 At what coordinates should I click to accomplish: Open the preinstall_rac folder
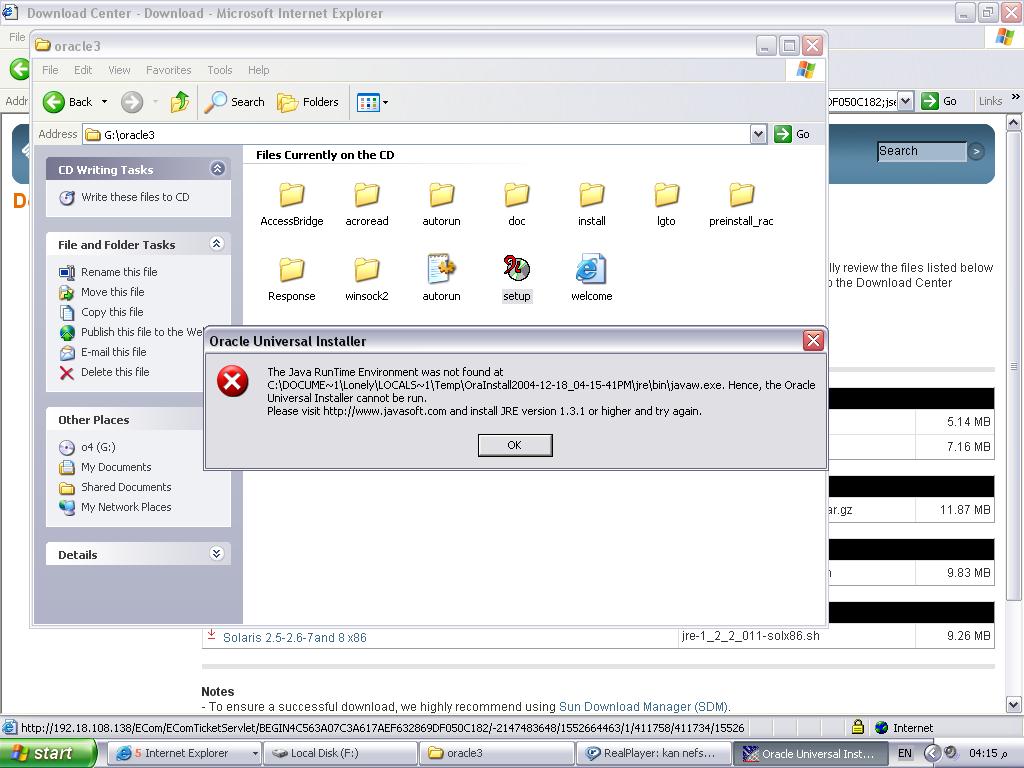(x=741, y=196)
